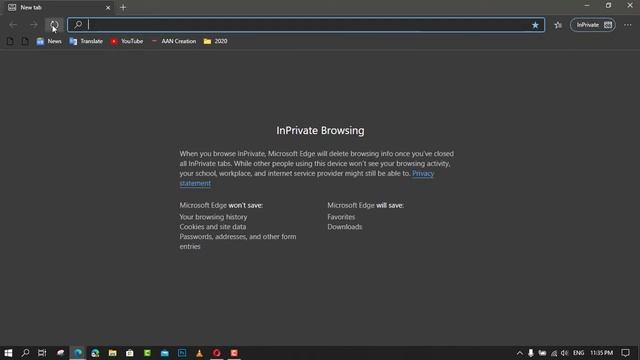Click the 'Favorites' list entry text
This screenshot has width=640, height=360.
(x=341, y=217)
